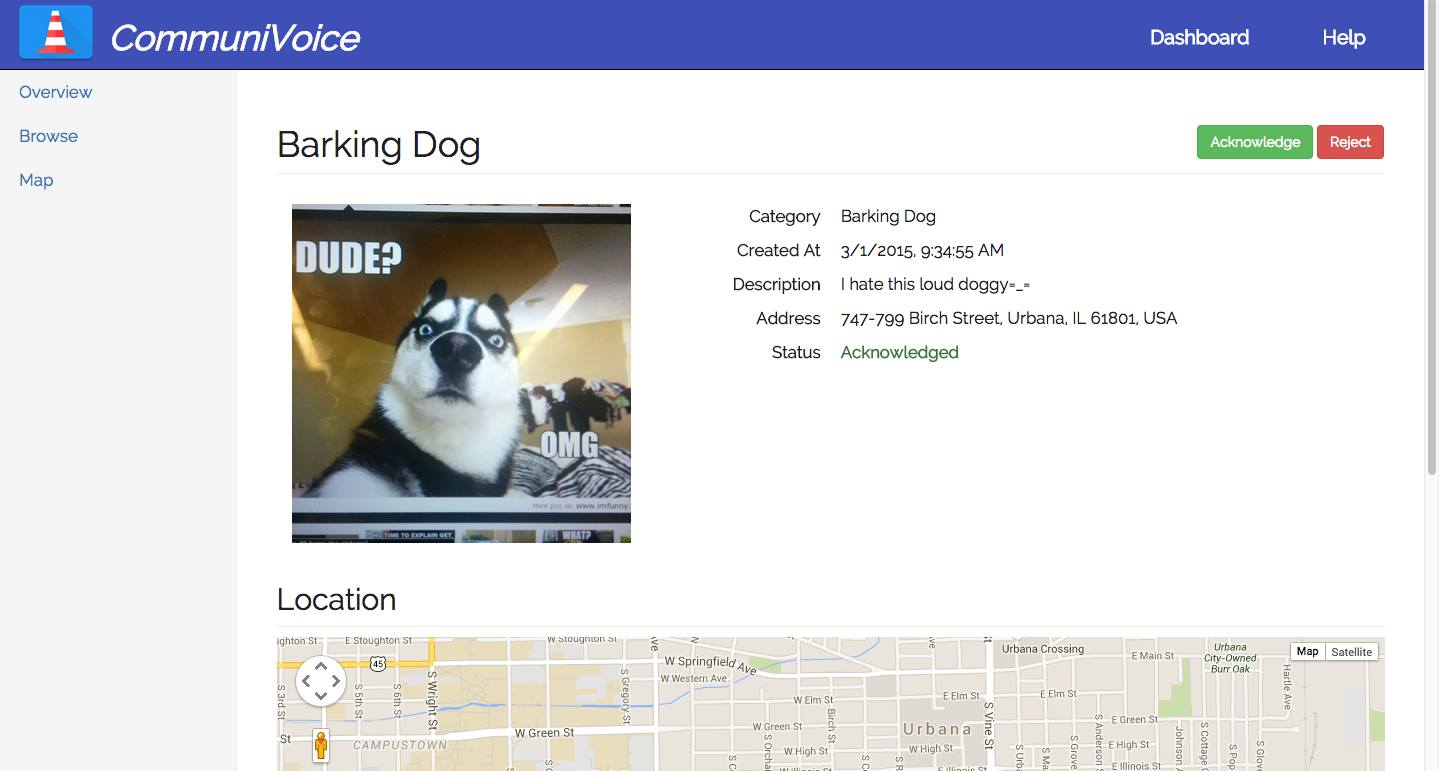Click the address 747-799 Birch Street
Image resolution: width=1439 pixels, height=771 pixels.
pos(1009,318)
